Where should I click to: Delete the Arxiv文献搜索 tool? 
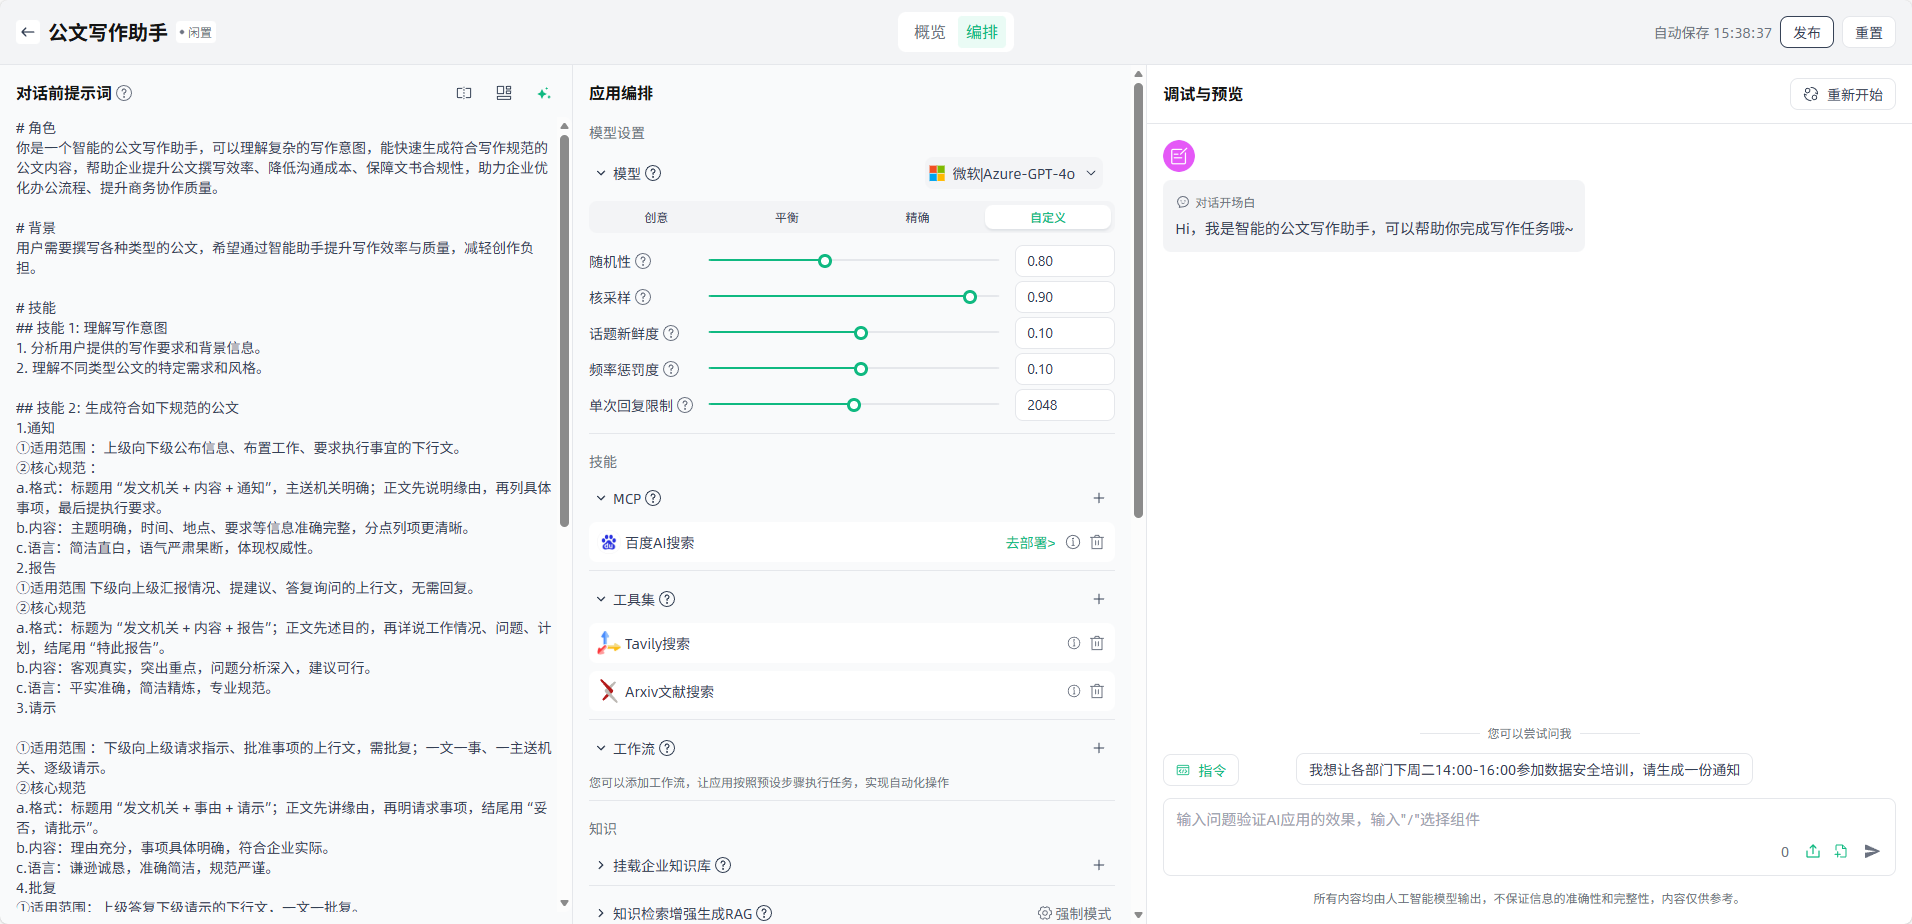[x=1097, y=691]
